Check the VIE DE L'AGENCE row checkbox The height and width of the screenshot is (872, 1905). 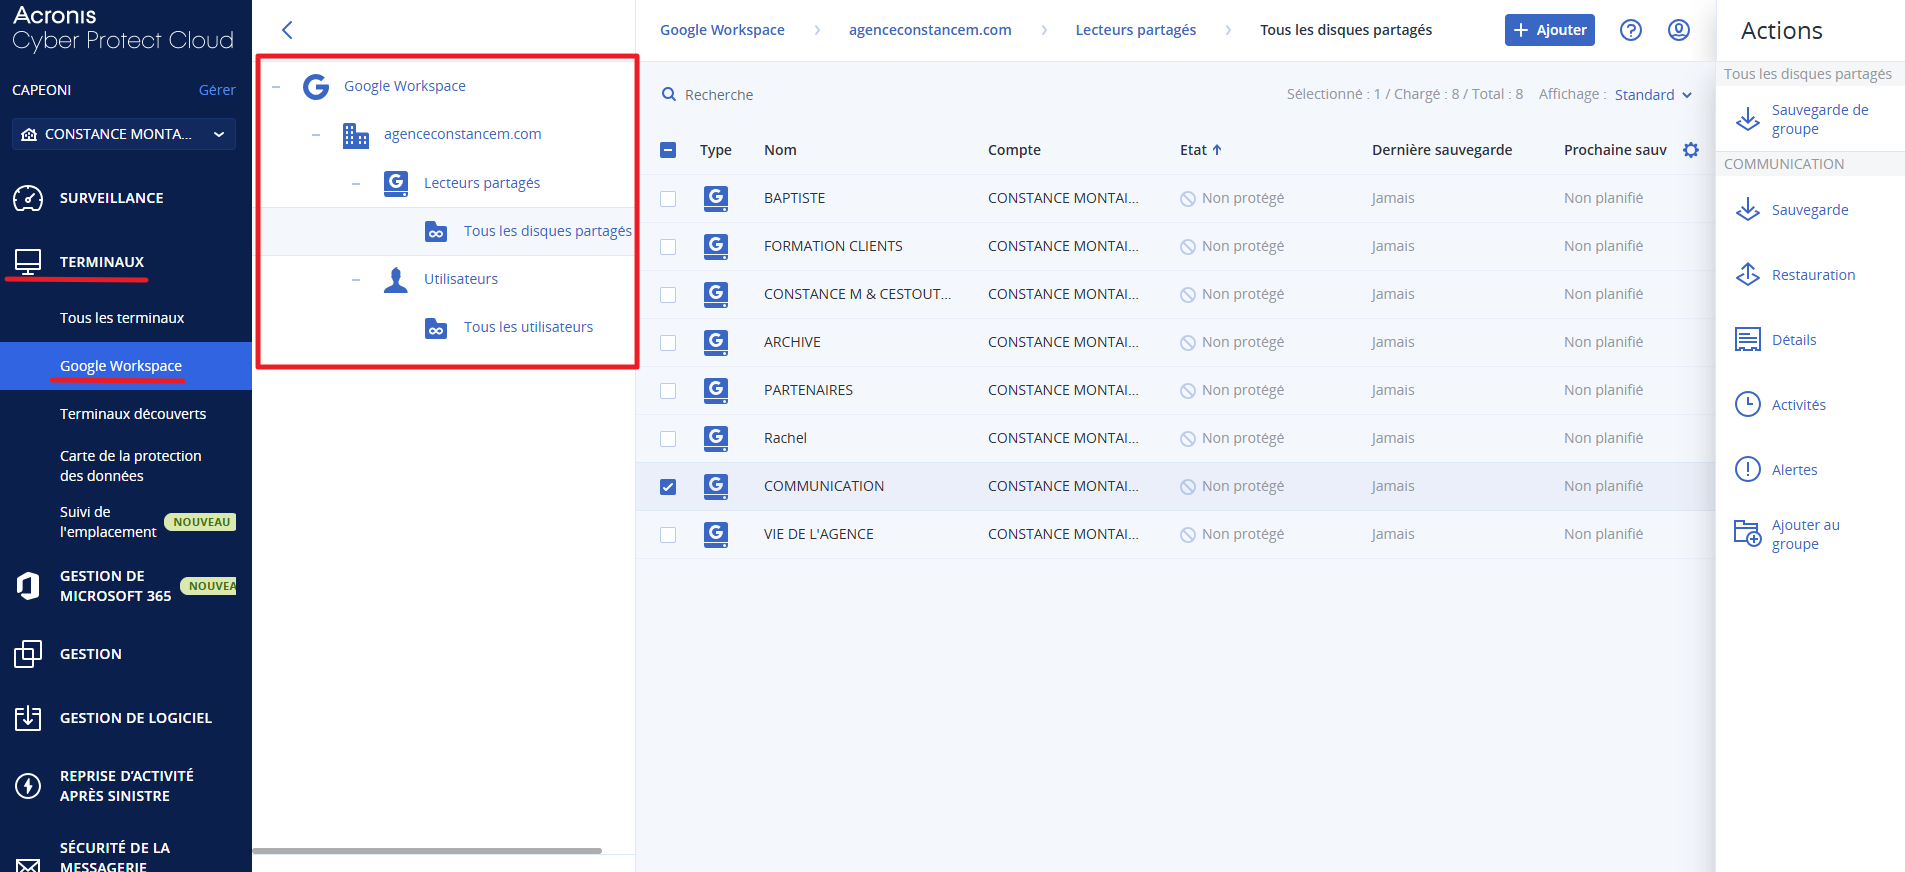(x=668, y=535)
